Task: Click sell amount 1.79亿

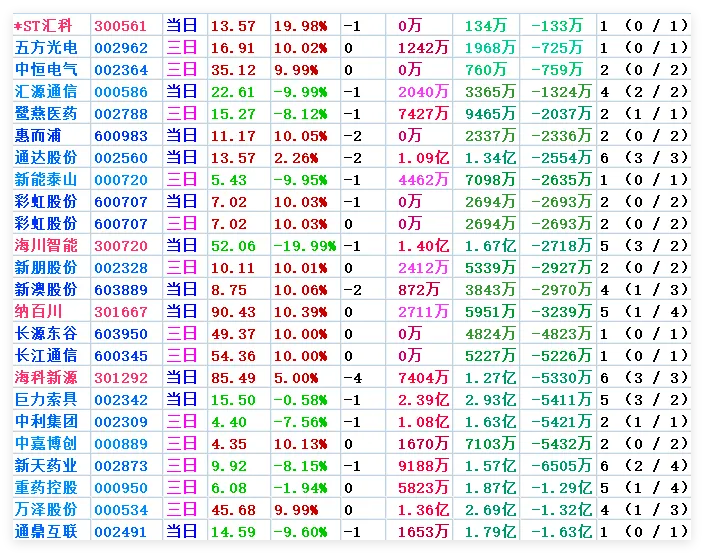Action: coord(490,531)
